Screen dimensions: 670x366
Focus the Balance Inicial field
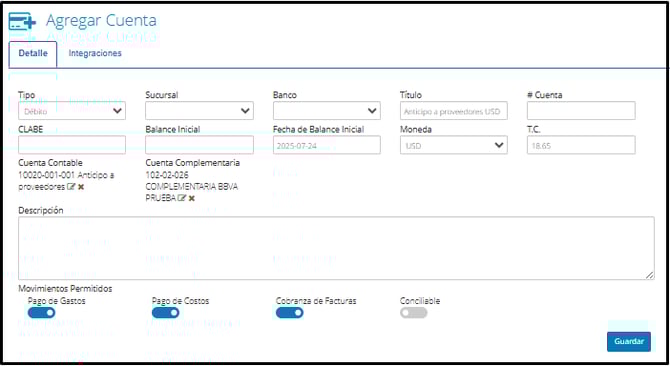pyautogui.click(x=199, y=145)
